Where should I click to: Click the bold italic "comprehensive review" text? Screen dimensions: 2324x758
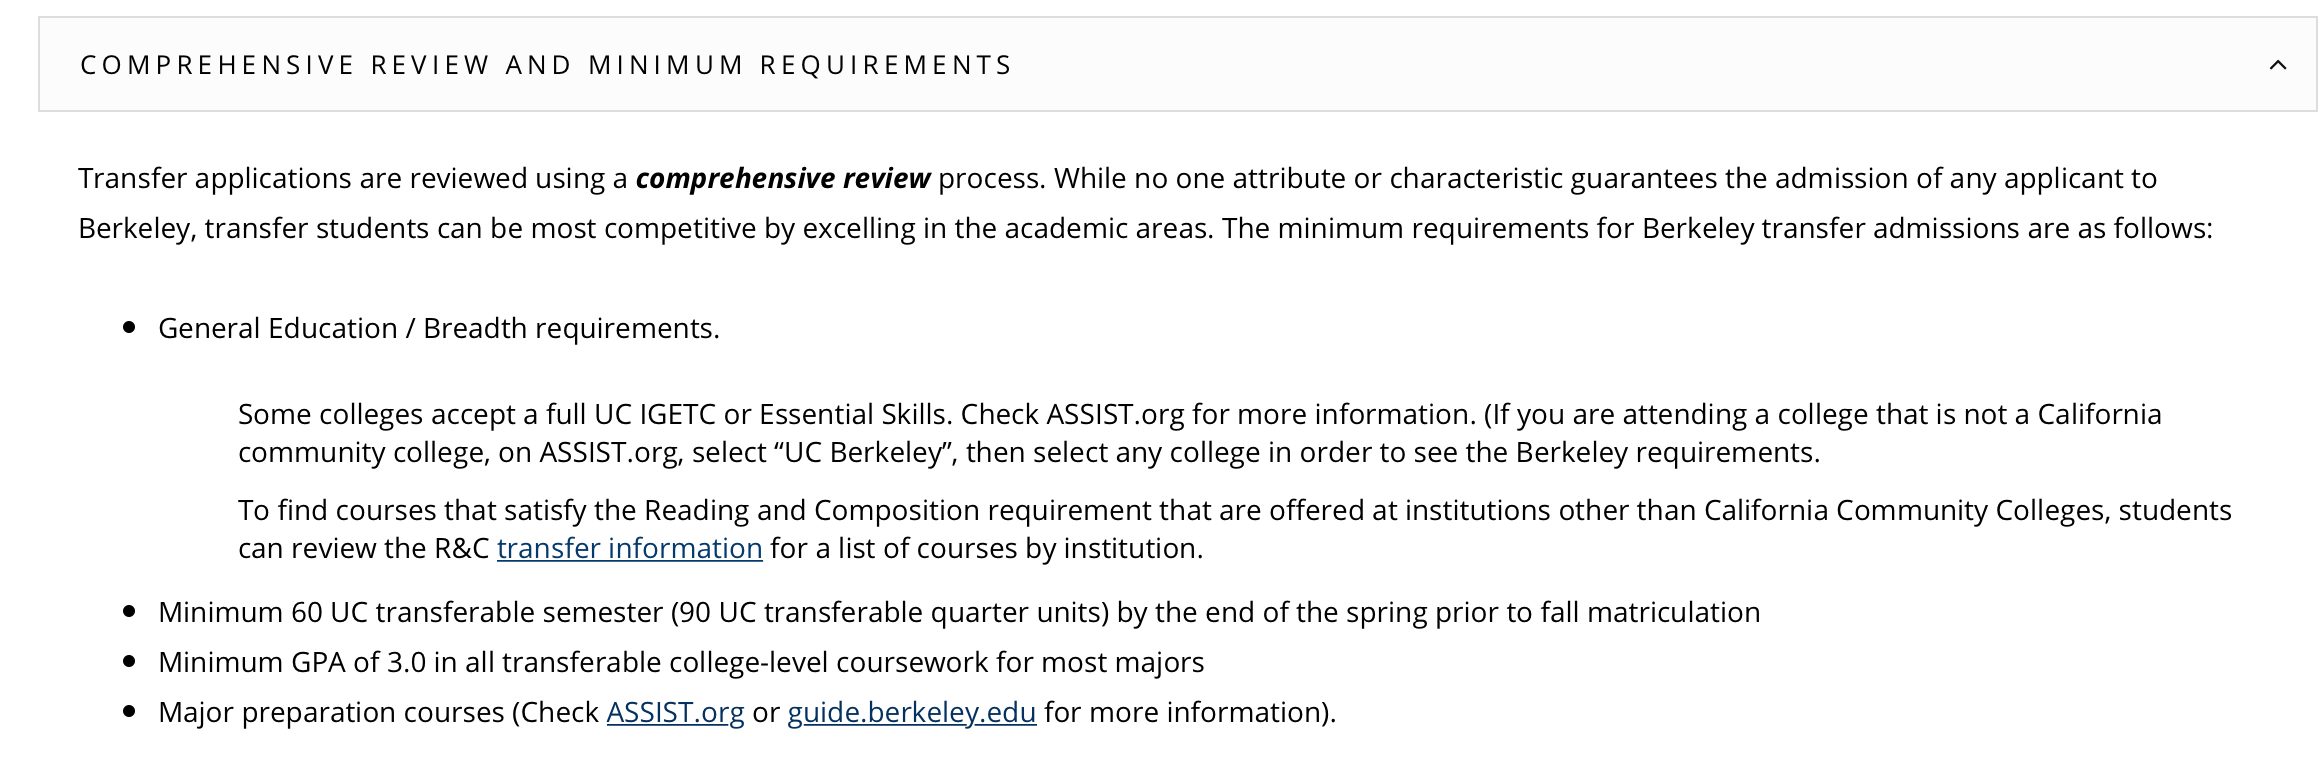(x=783, y=178)
